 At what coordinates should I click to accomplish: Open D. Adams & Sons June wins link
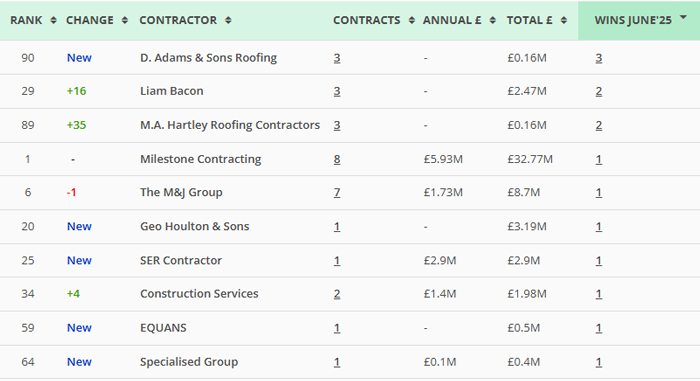pyautogui.click(x=599, y=58)
